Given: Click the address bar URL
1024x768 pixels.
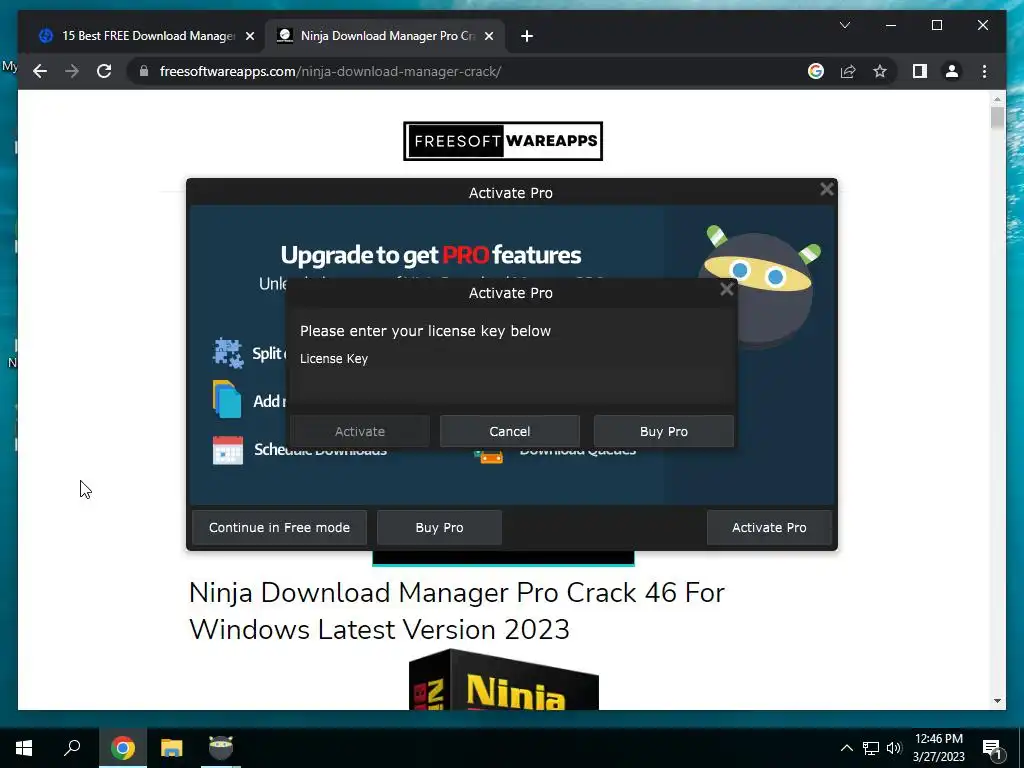Looking at the screenshot, I should coord(330,71).
